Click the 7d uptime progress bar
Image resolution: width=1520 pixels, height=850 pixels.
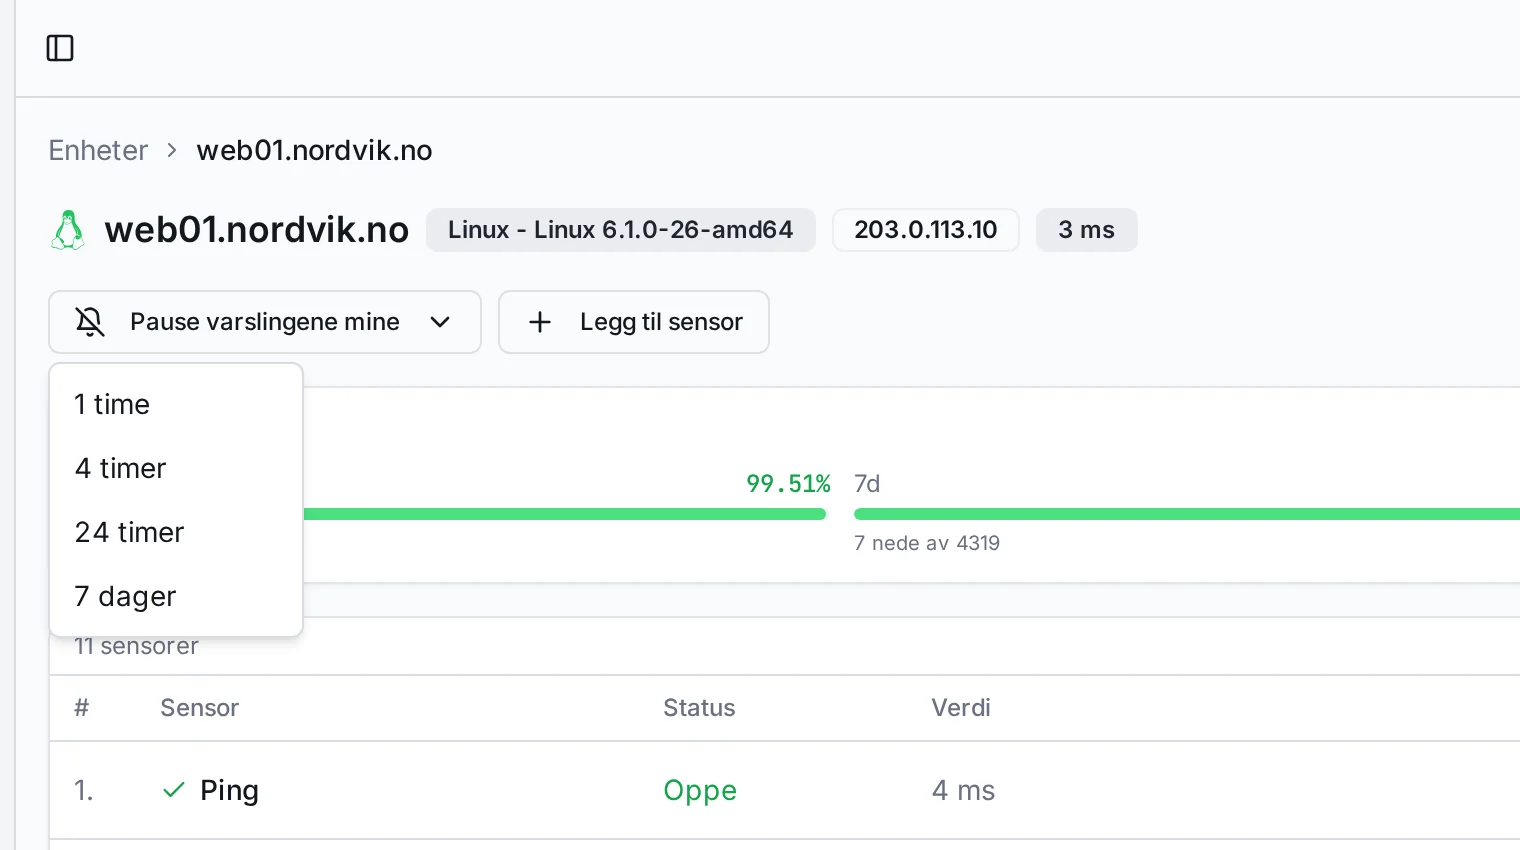pyautogui.click(x=1187, y=514)
